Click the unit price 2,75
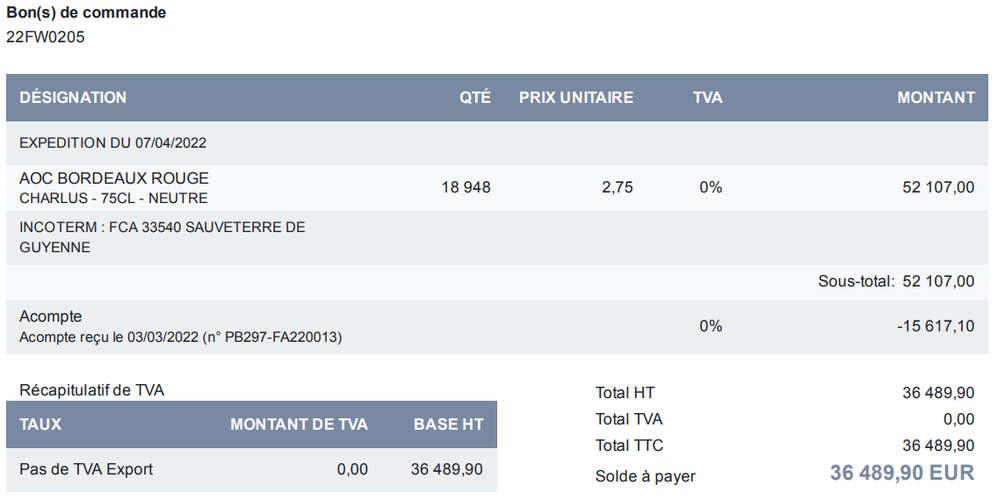 click(x=617, y=187)
